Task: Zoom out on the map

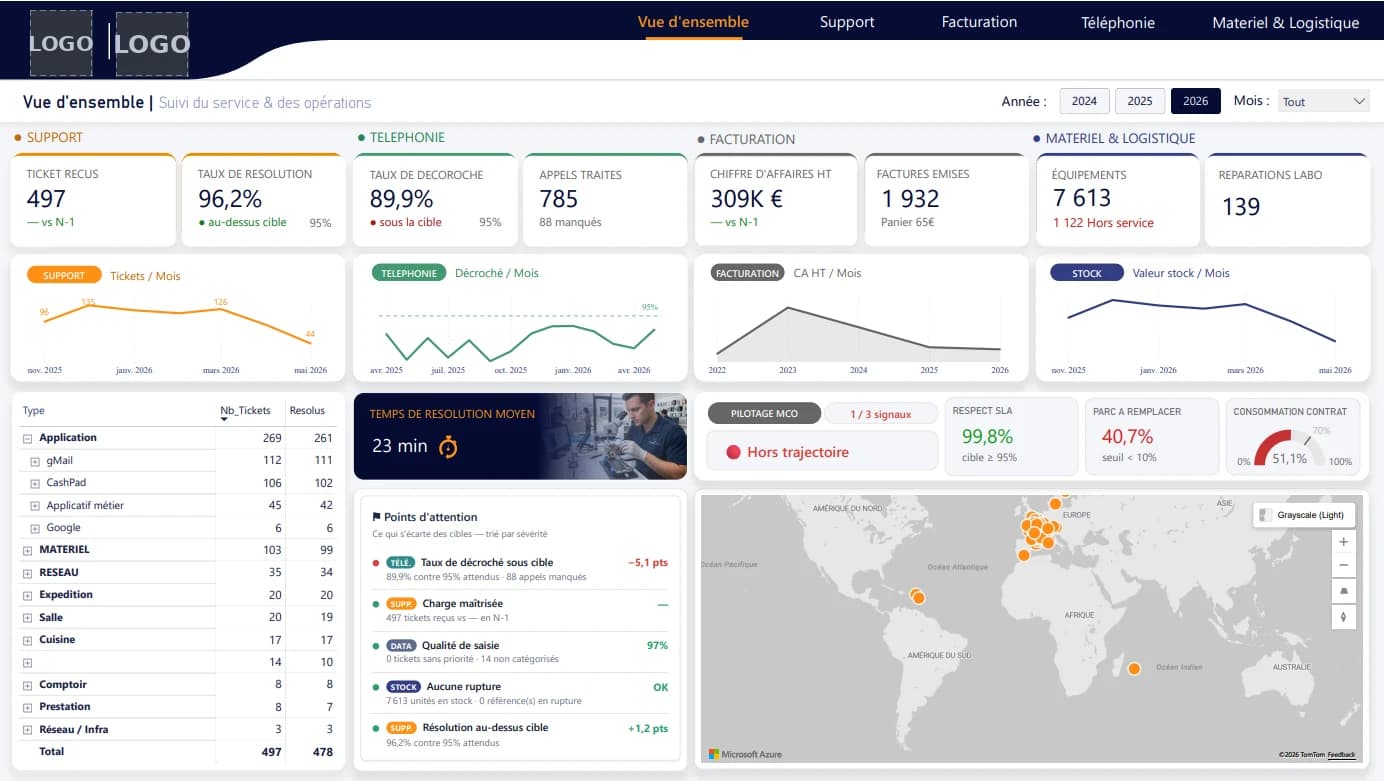Action: pyautogui.click(x=1343, y=565)
